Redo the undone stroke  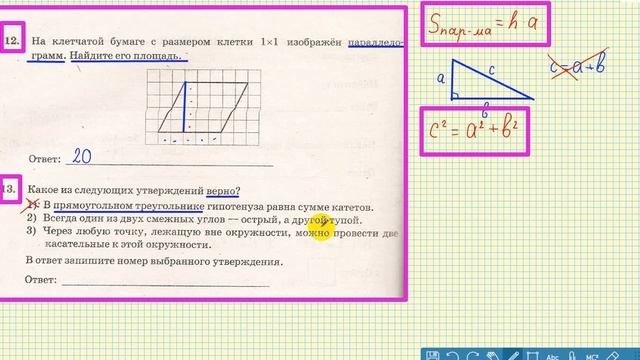(472, 356)
